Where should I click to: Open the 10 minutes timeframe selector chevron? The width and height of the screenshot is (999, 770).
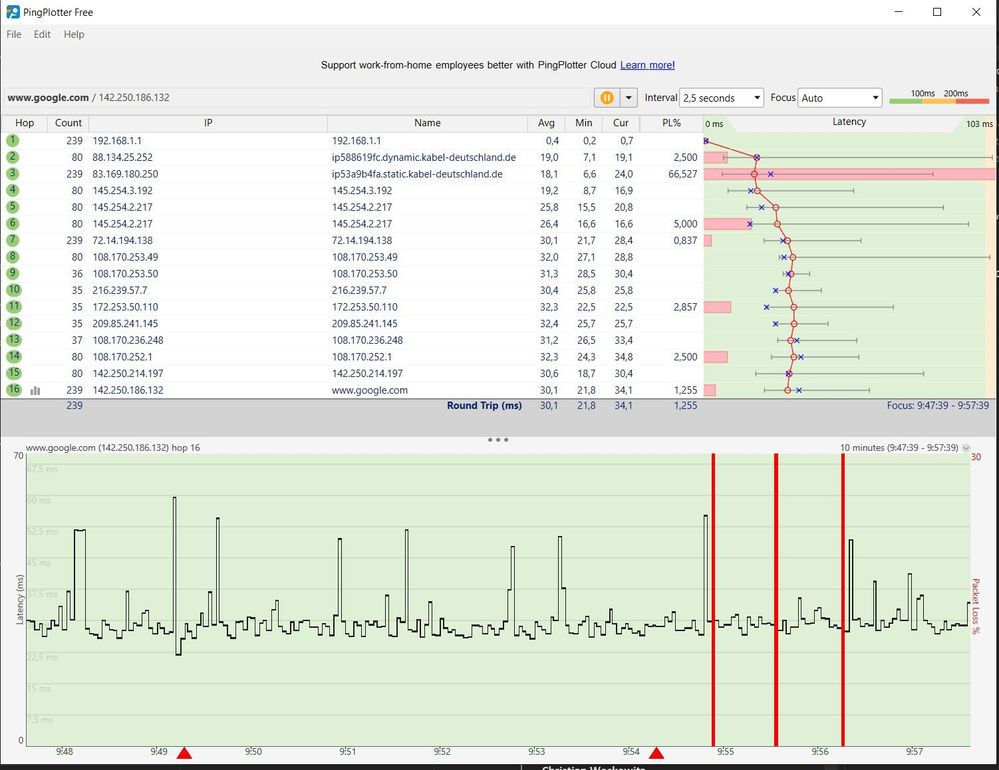click(x=966, y=448)
